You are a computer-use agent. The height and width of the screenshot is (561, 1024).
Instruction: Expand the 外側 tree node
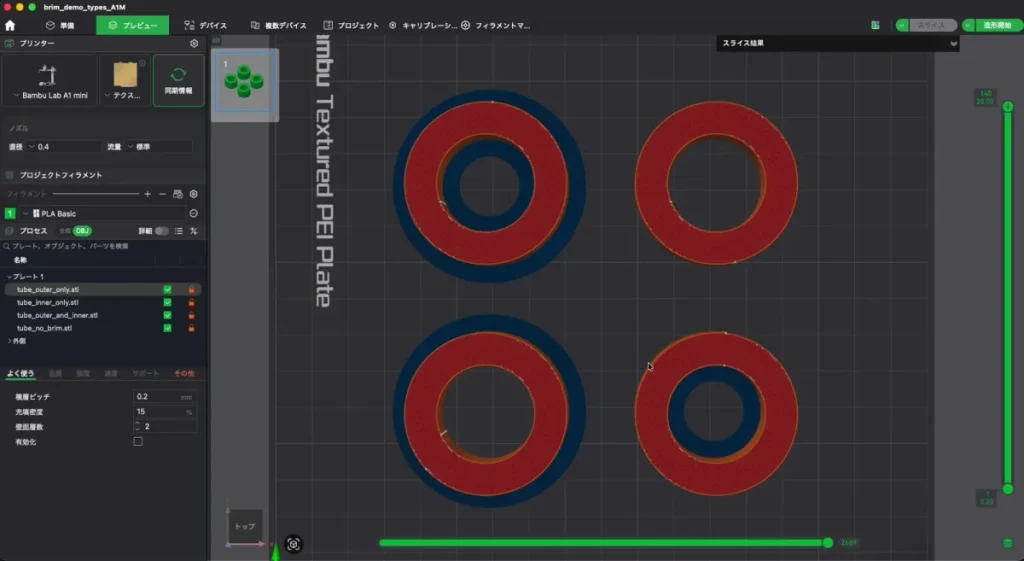(9, 341)
